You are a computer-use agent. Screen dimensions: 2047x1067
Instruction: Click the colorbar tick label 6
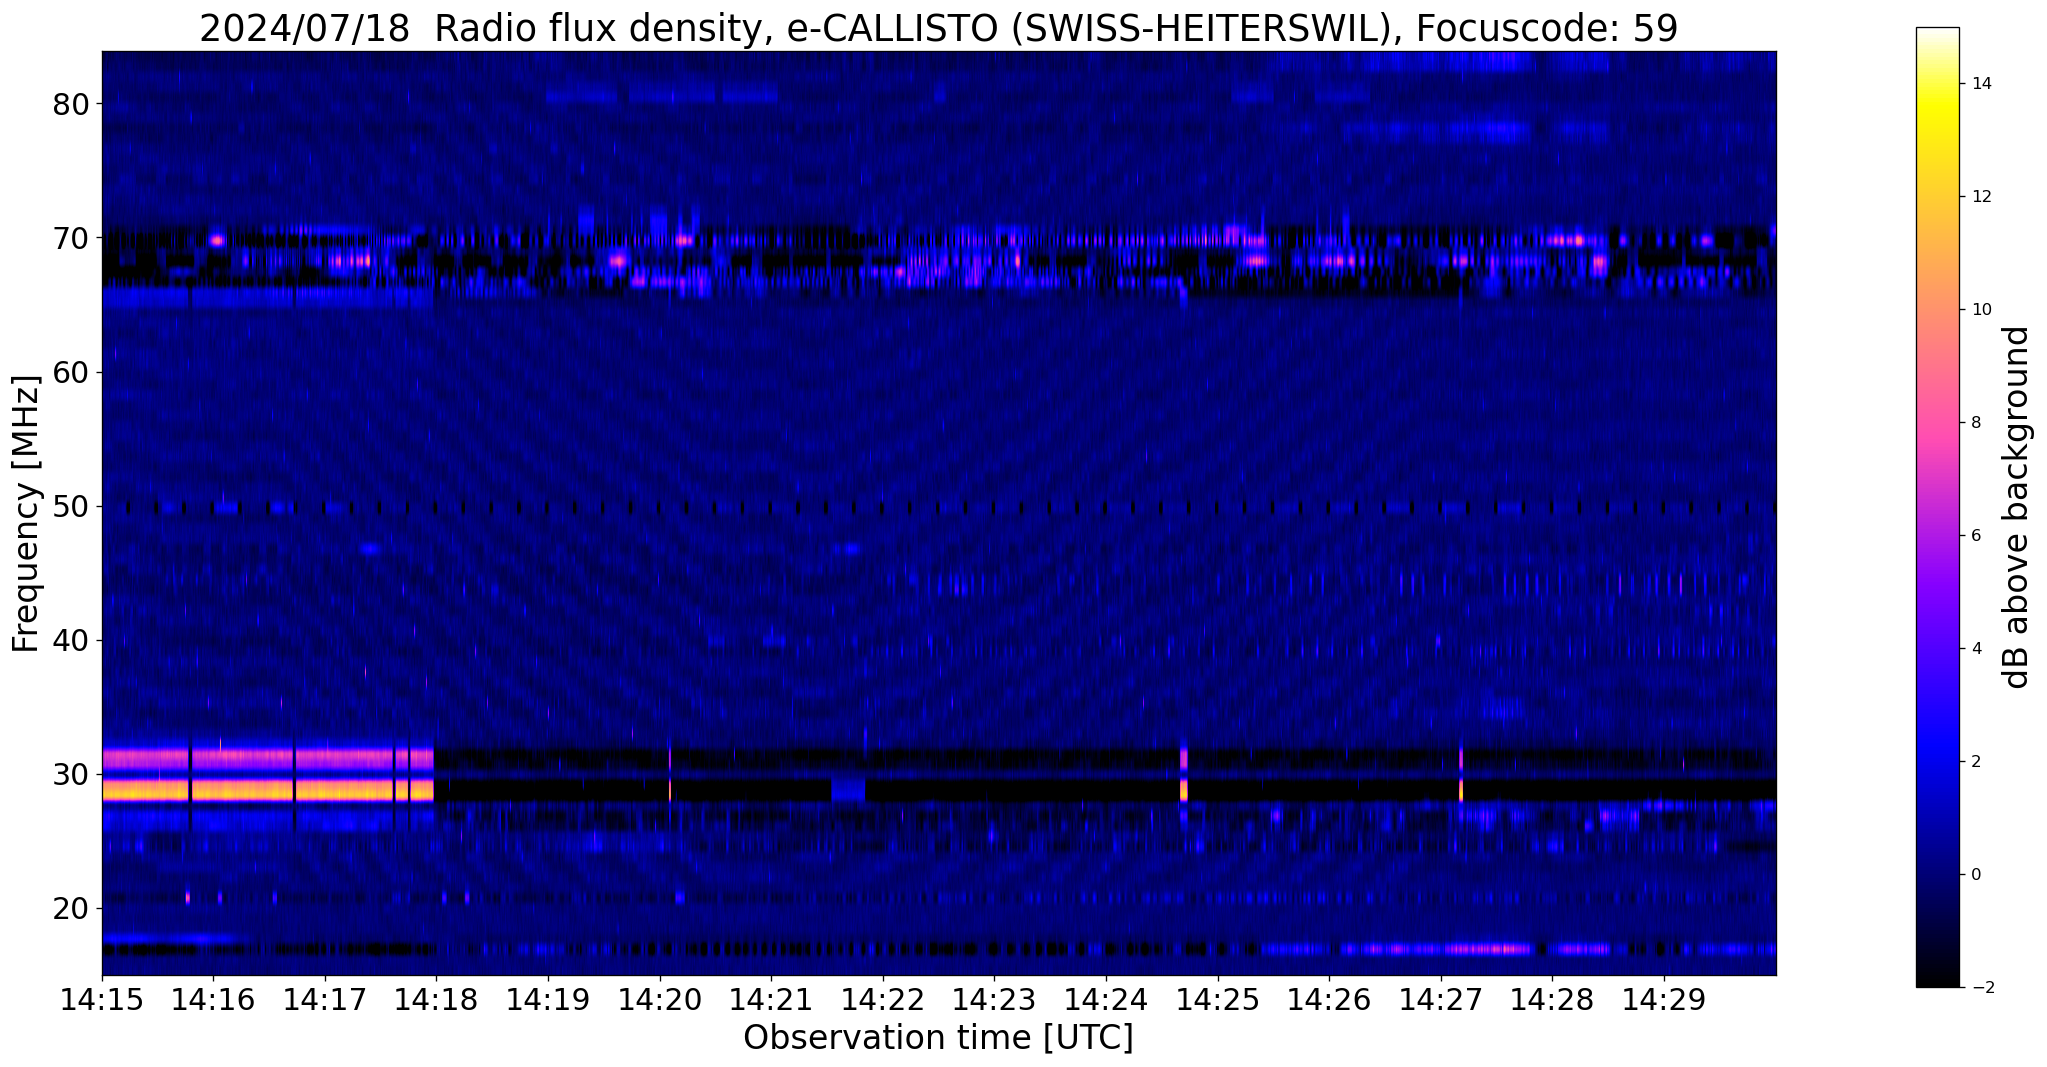coord(1974,536)
